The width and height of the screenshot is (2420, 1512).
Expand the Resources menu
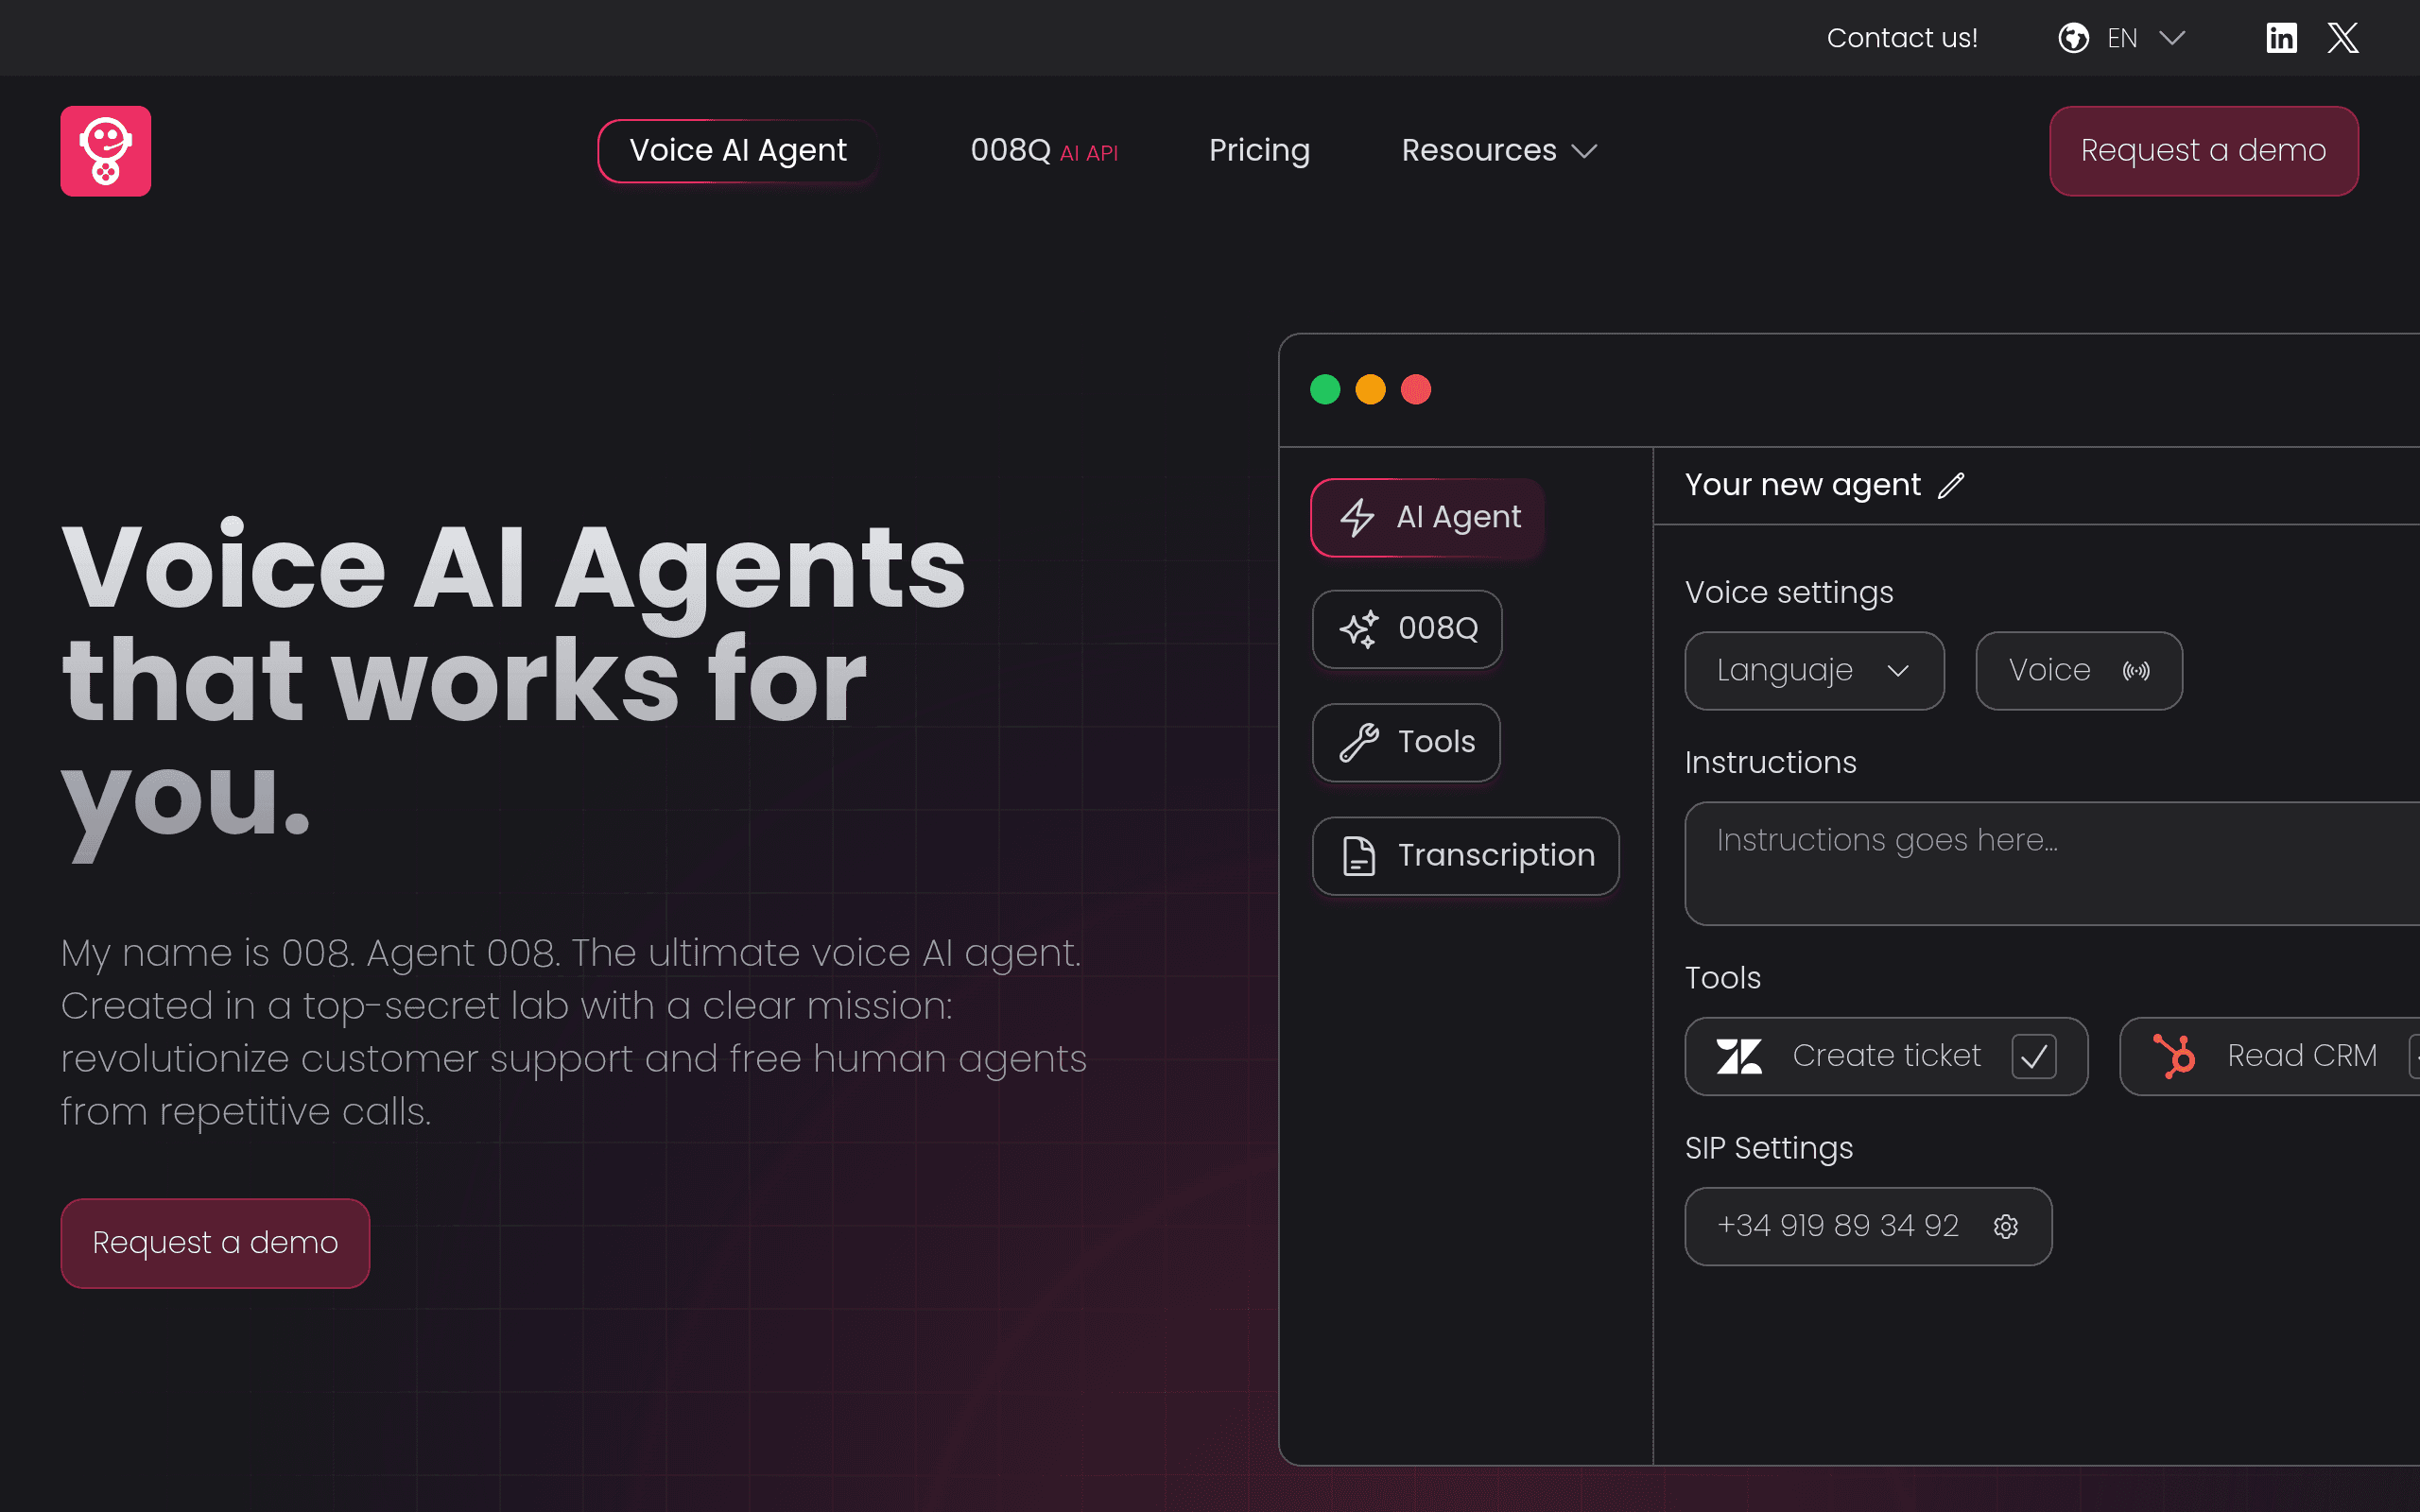point(1499,151)
